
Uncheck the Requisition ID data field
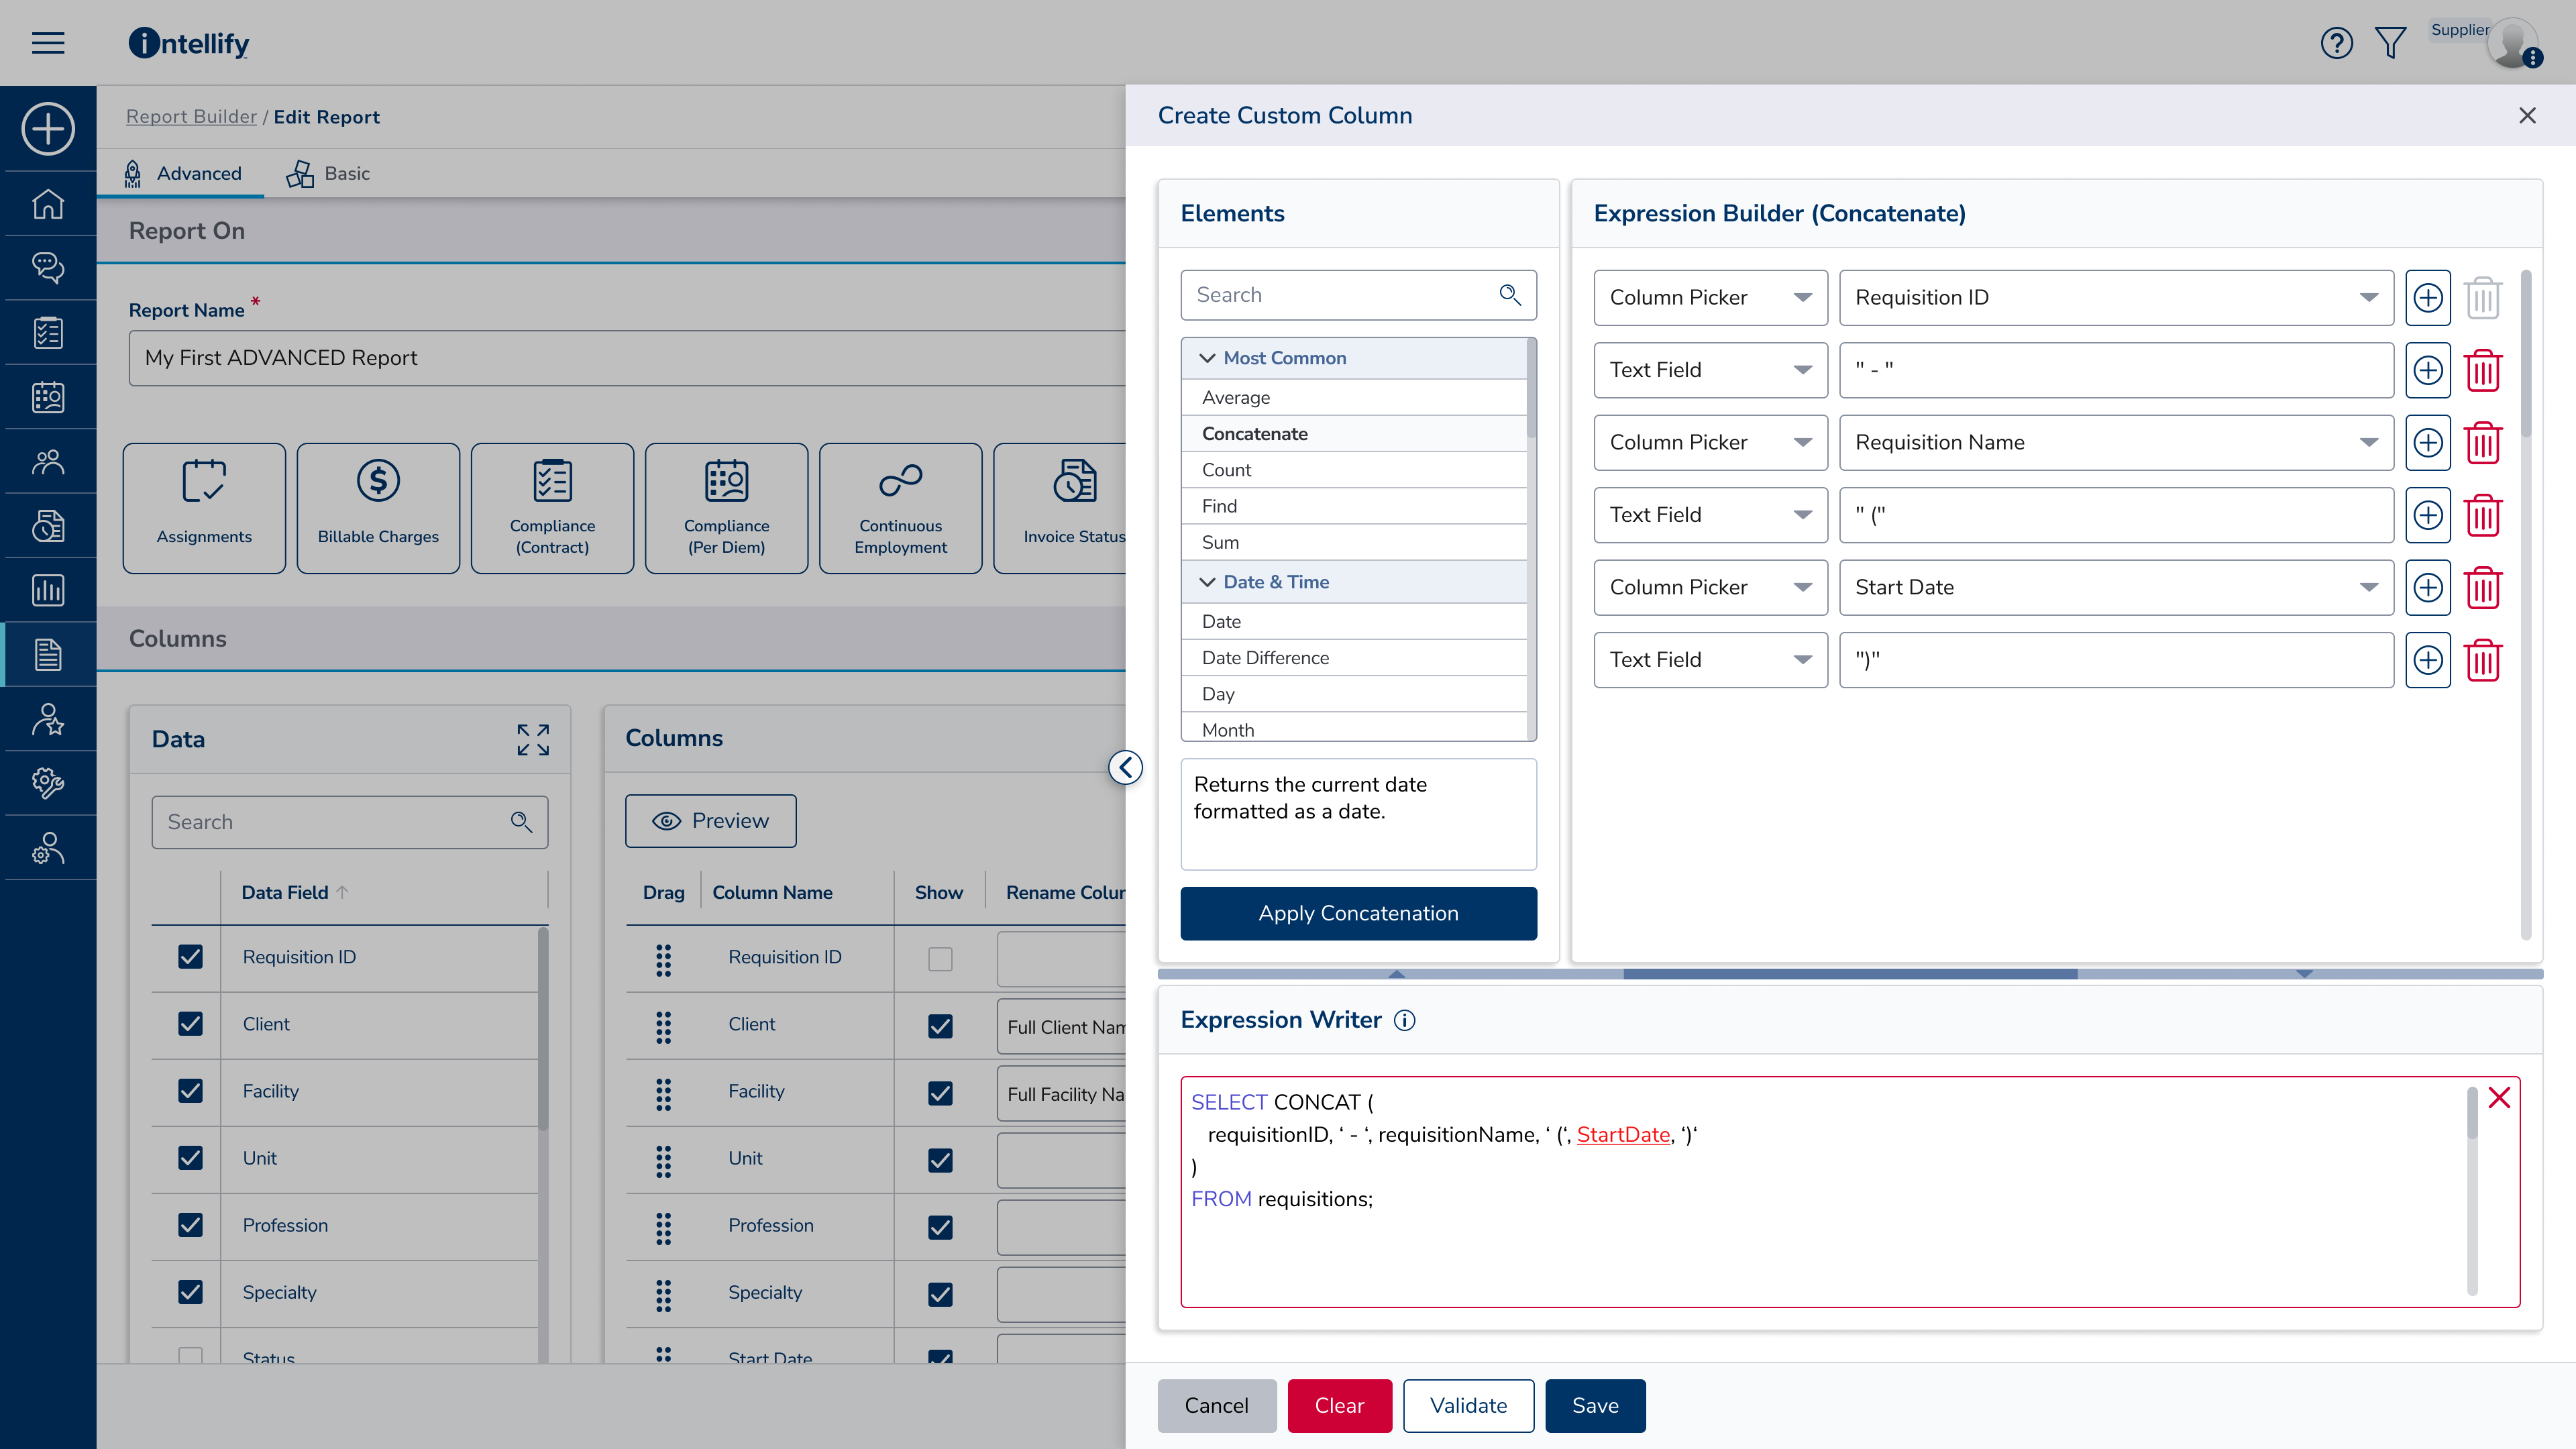click(189, 956)
